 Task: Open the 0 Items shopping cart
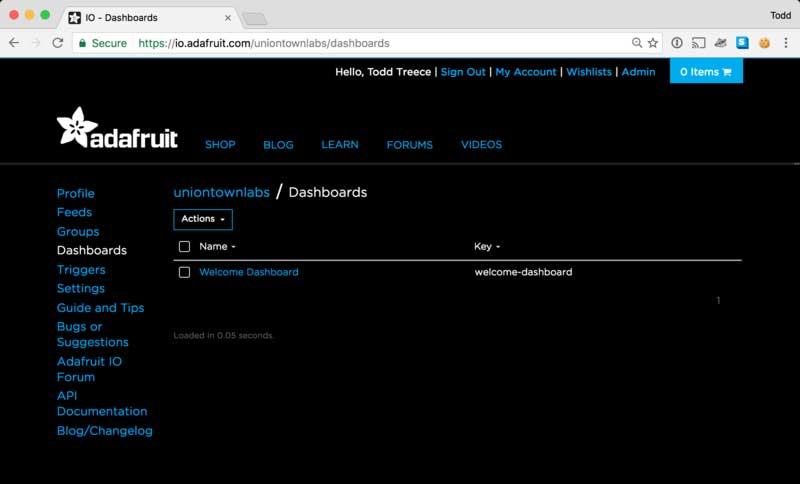coord(706,72)
